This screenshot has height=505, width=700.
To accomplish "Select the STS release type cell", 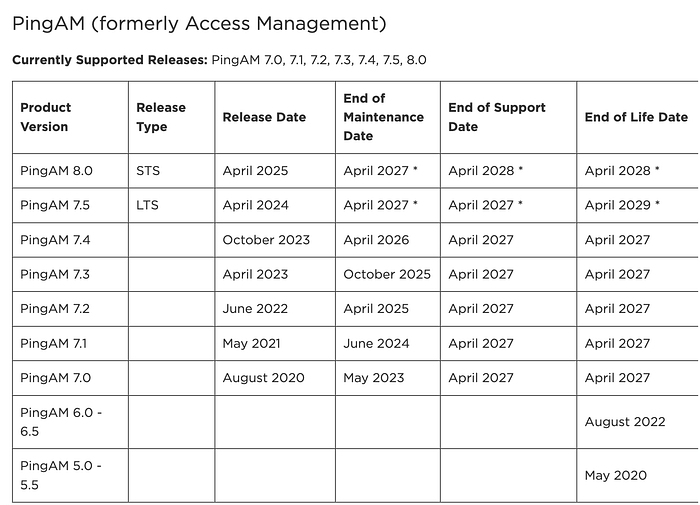I will tap(148, 171).
